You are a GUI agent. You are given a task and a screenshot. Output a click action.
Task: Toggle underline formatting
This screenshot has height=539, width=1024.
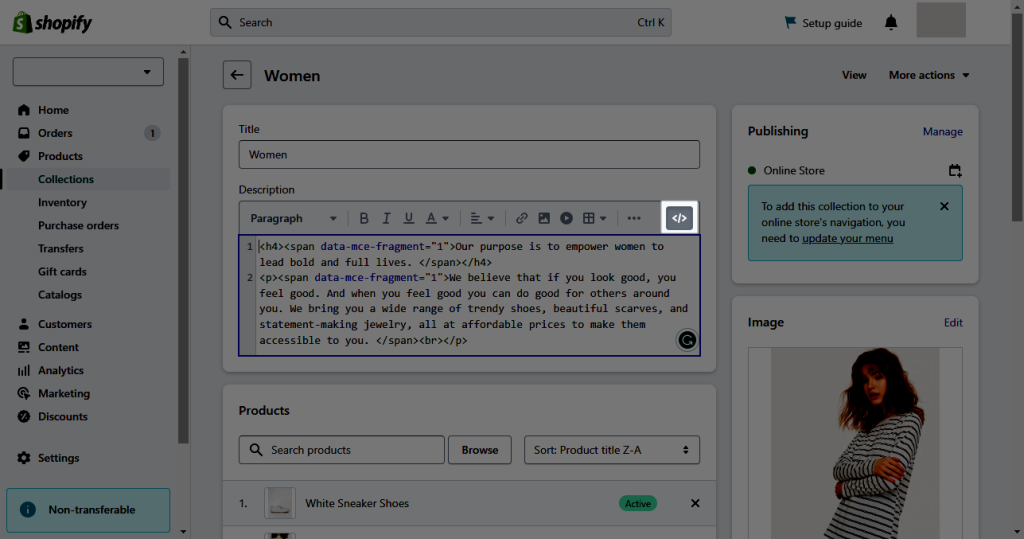[408, 218]
